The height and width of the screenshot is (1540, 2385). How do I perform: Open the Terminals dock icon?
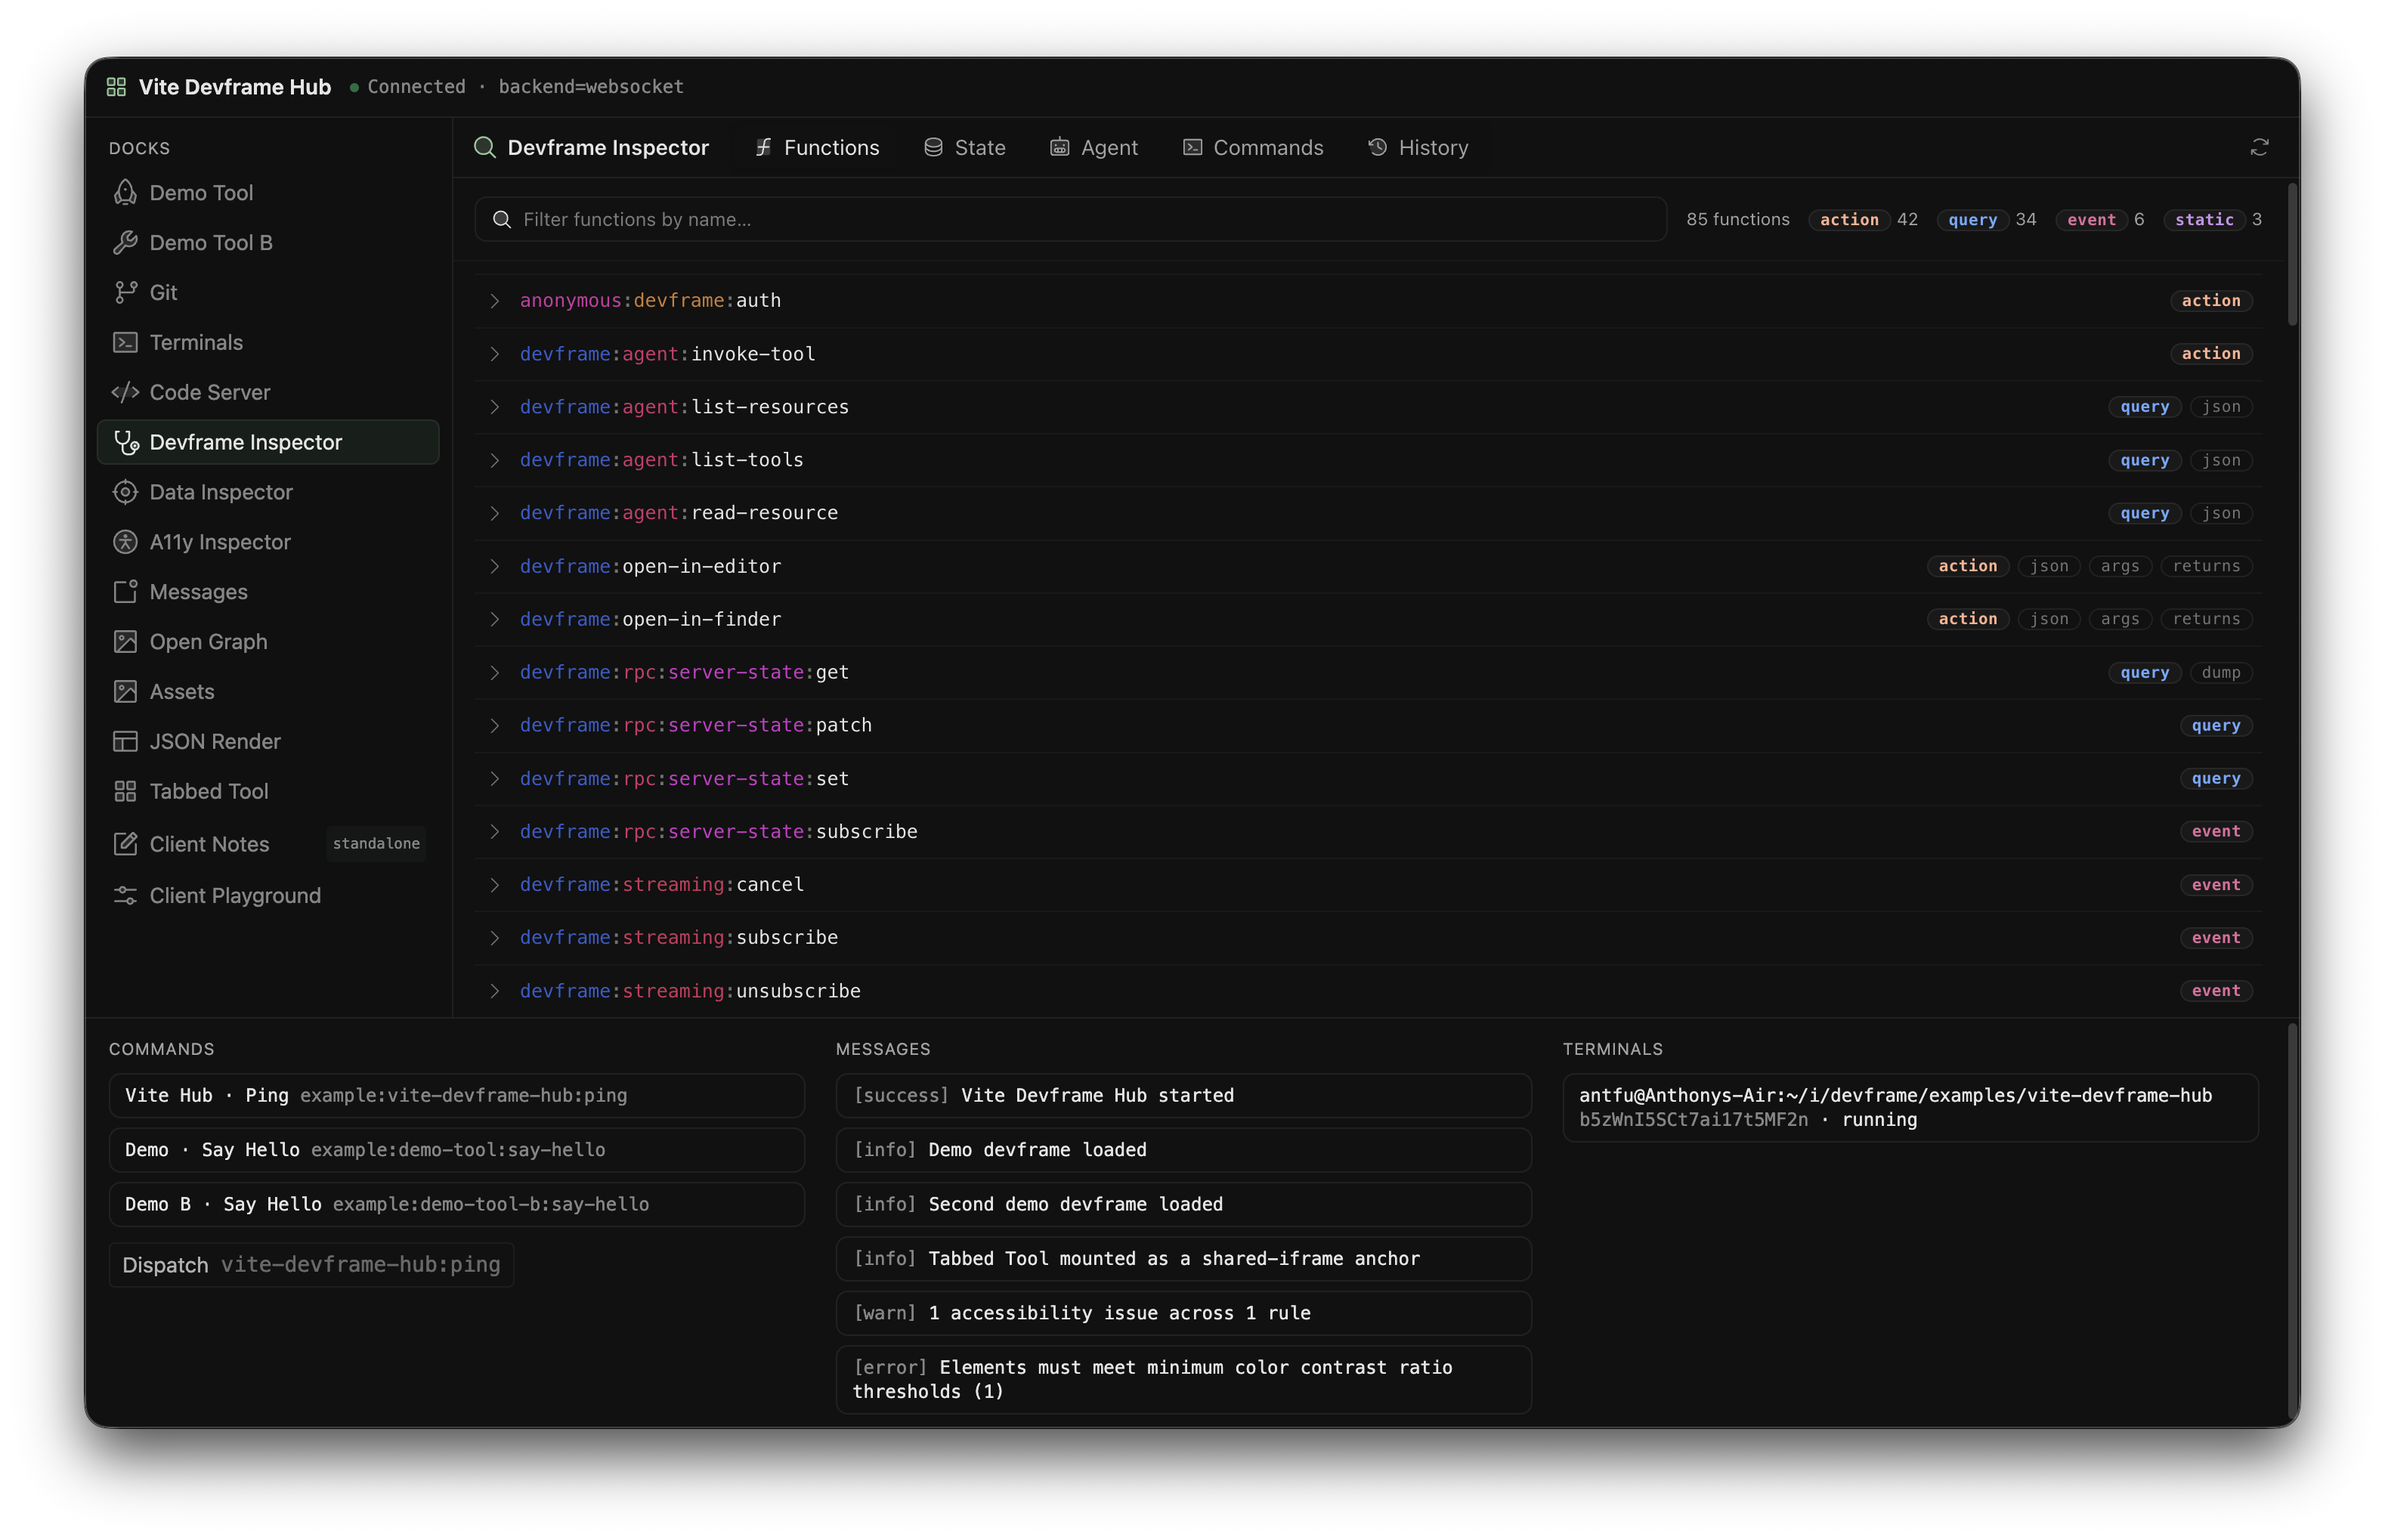pyautogui.click(x=125, y=342)
